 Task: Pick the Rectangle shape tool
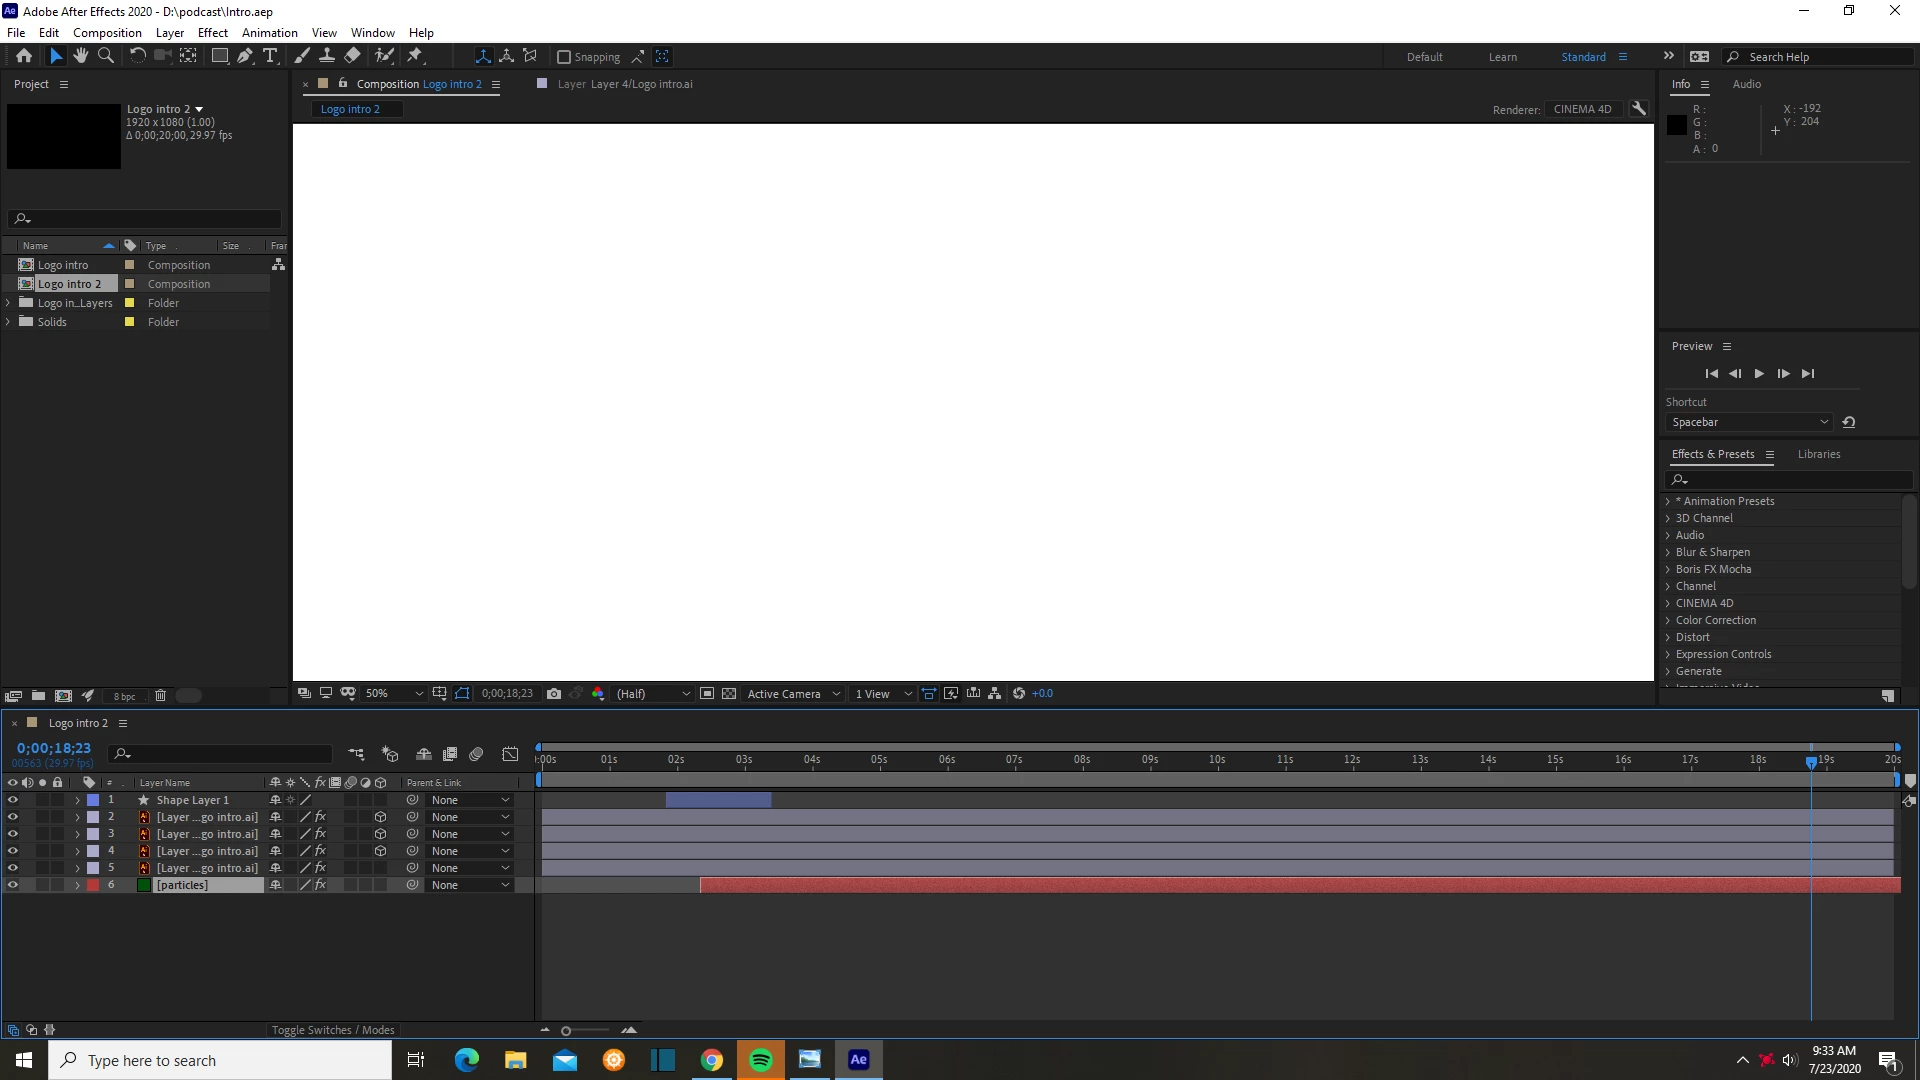(x=219, y=56)
